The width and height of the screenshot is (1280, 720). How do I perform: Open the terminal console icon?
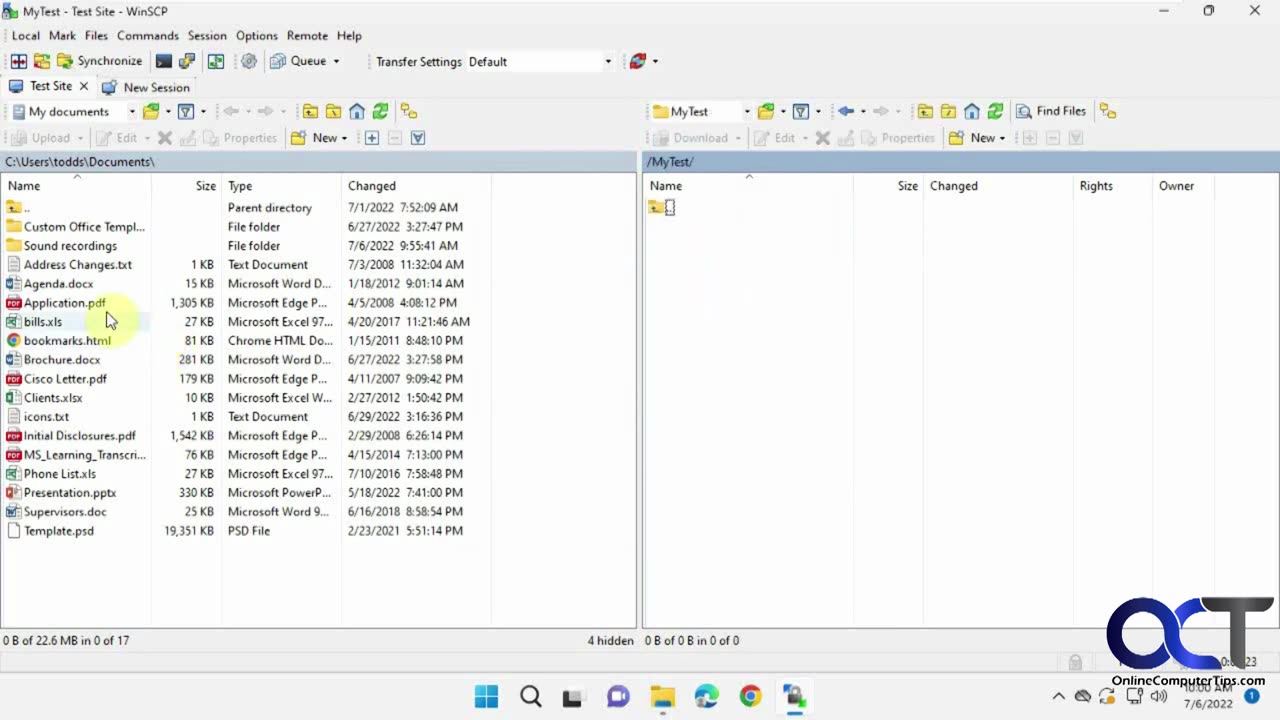(164, 61)
